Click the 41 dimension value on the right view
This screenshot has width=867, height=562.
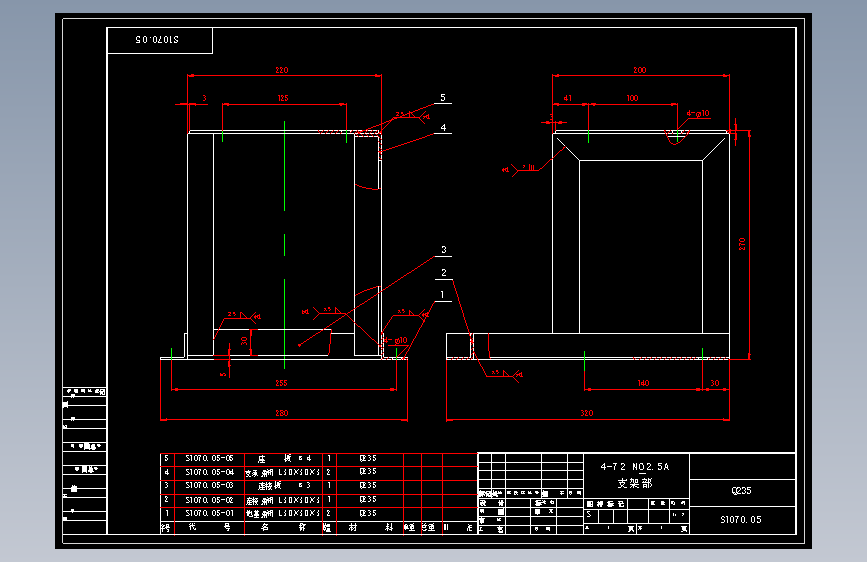568,98
